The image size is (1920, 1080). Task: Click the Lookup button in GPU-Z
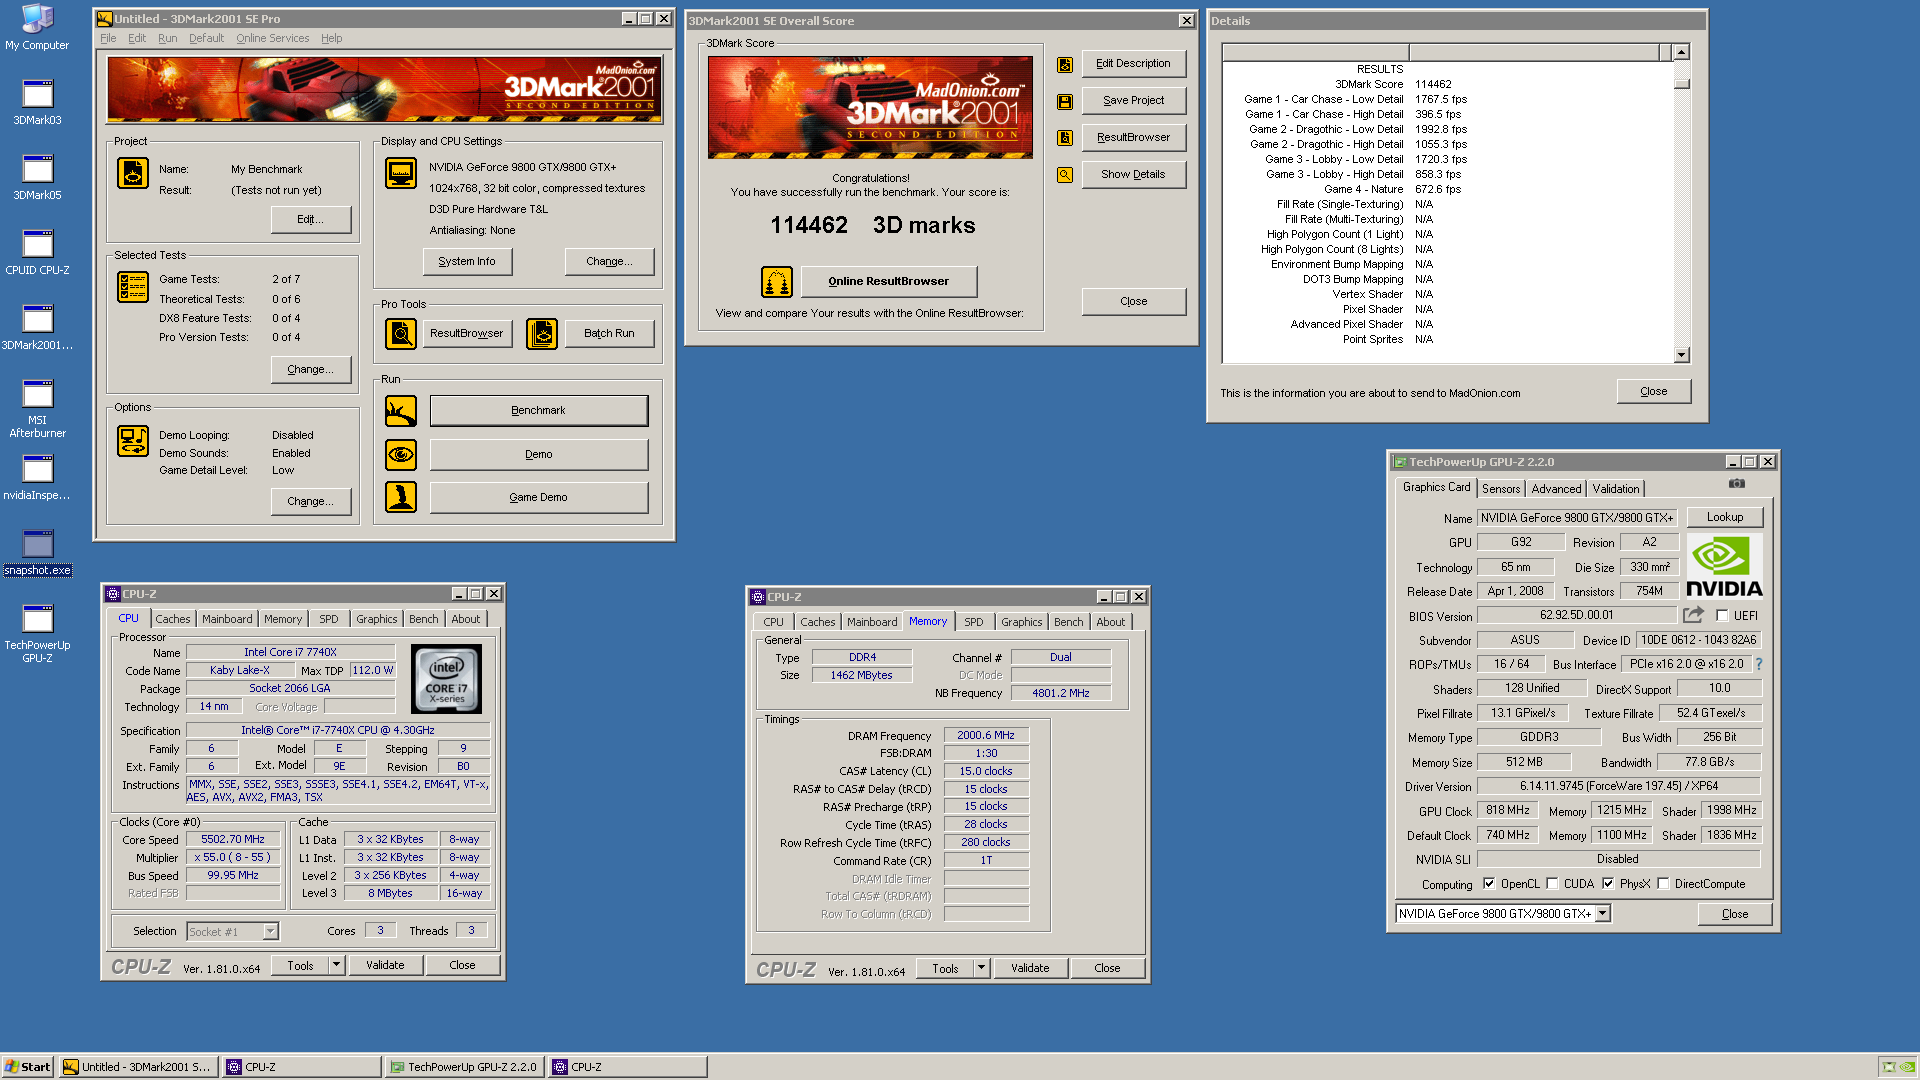(x=1724, y=517)
